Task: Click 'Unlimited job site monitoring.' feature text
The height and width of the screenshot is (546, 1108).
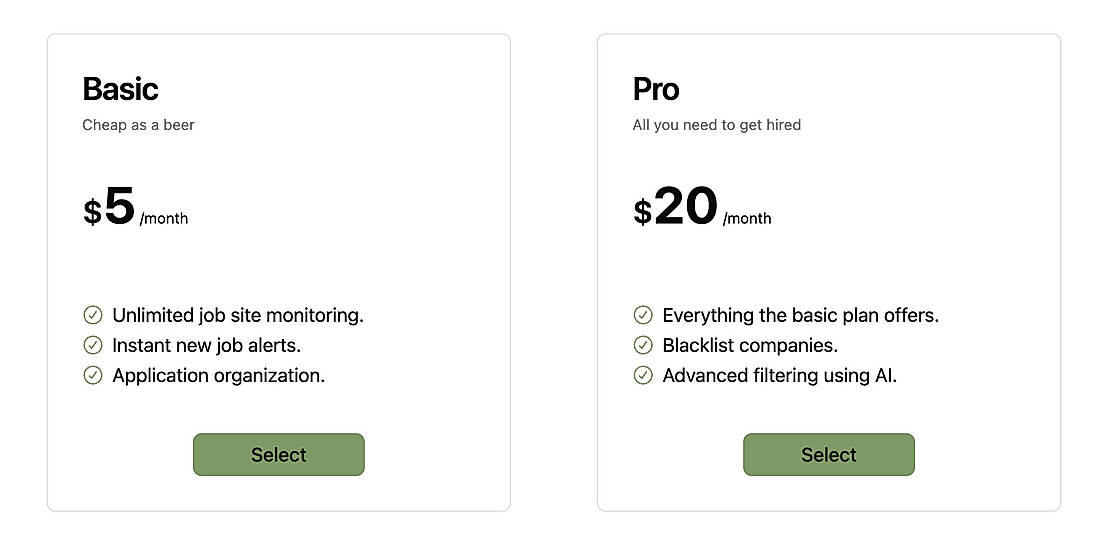Action: click(238, 315)
